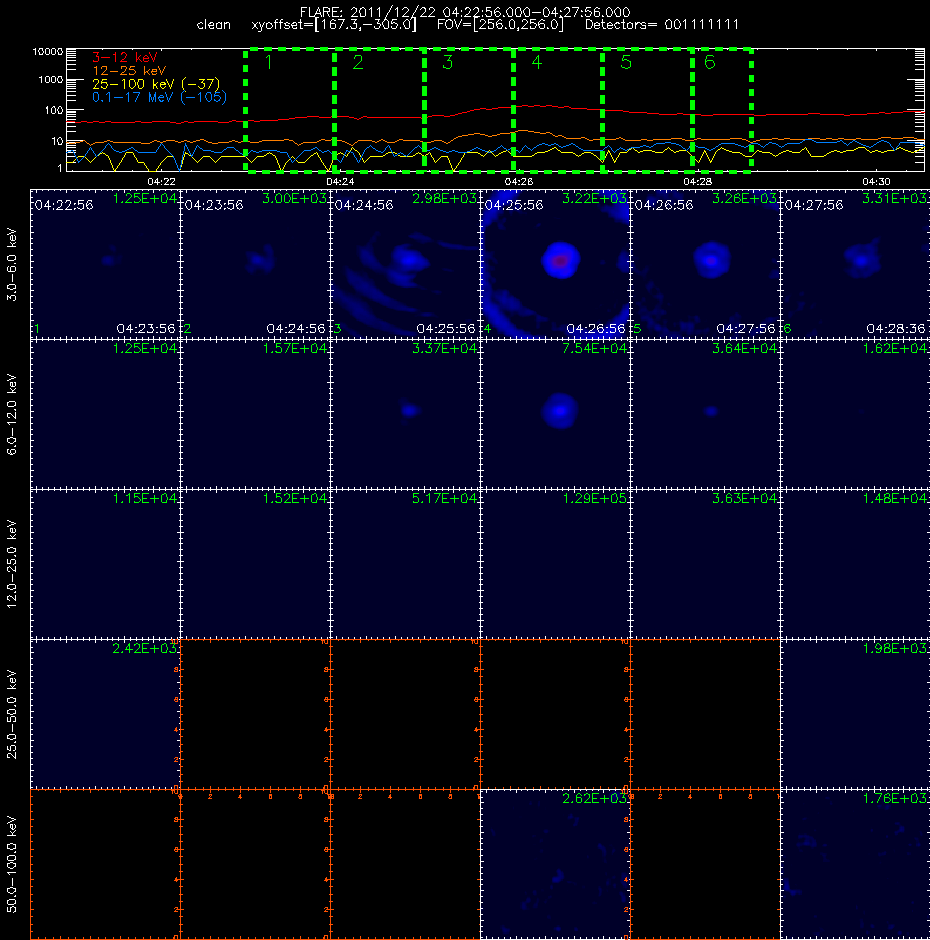Image resolution: width=930 pixels, height=940 pixels.
Task: Click the 7.54E+04 peak value
Action: point(594,348)
